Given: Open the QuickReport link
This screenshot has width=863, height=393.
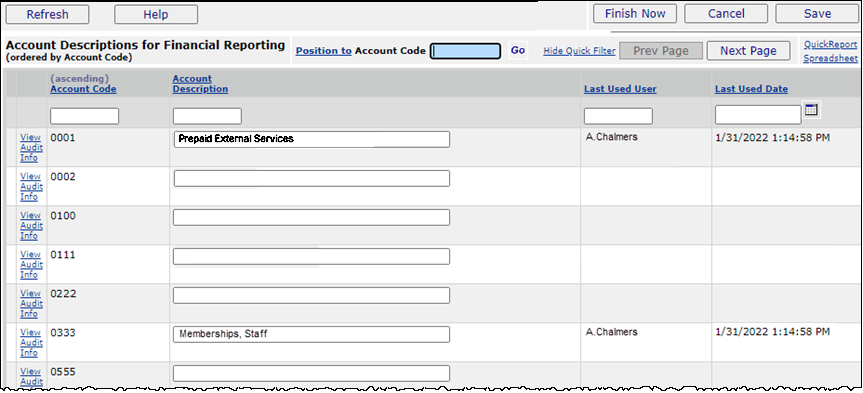Looking at the screenshot, I should pyautogui.click(x=831, y=45).
